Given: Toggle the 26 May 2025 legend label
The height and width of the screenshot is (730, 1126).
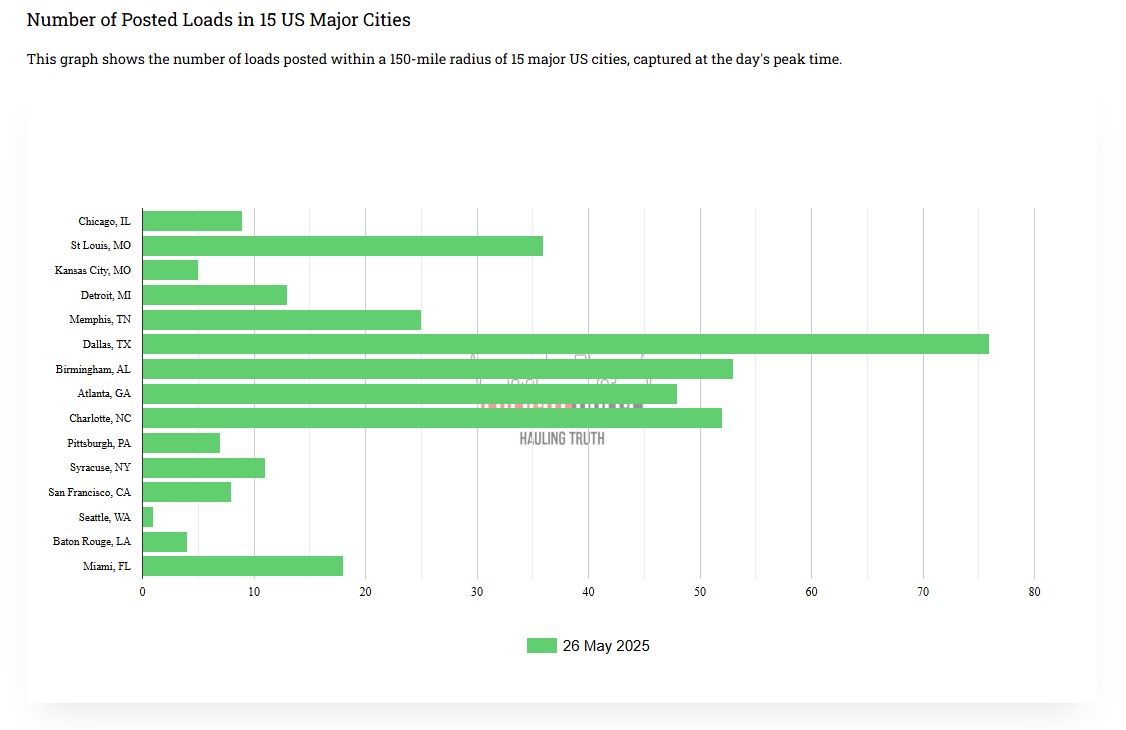Looking at the screenshot, I should tap(606, 646).
